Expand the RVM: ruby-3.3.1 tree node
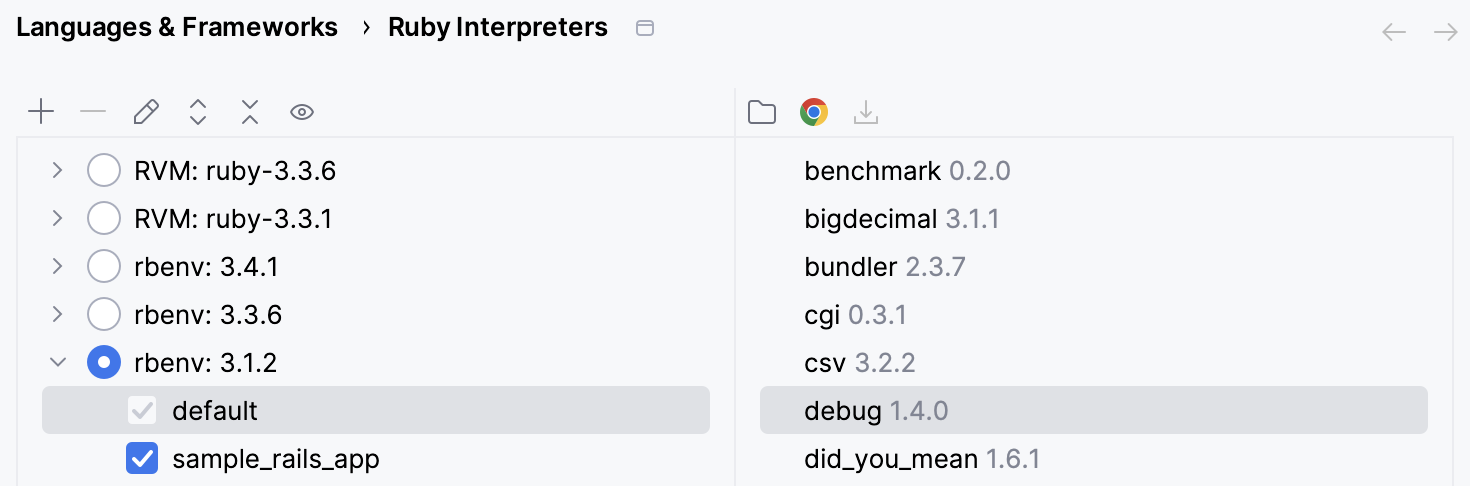Image resolution: width=1470 pixels, height=486 pixels. [x=57, y=219]
